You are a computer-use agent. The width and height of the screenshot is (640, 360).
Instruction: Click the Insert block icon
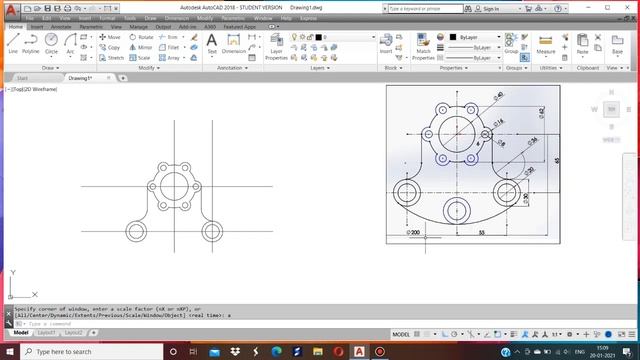point(386,43)
